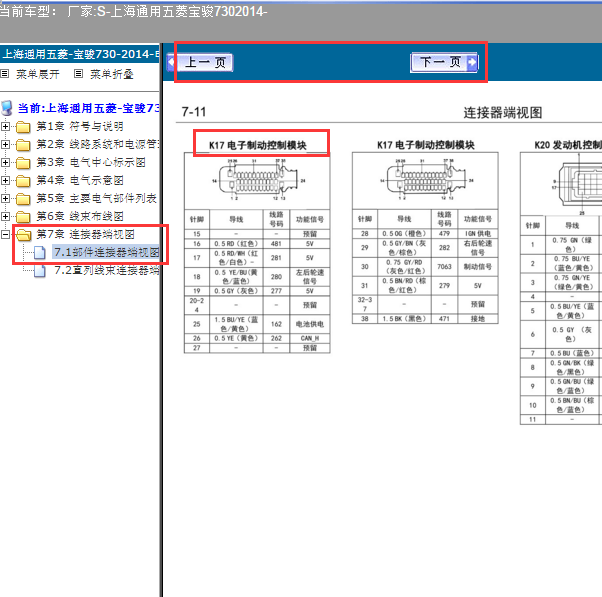The image size is (602, 597).
Task: Go to the next page (下一页)
Action: (444, 62)
